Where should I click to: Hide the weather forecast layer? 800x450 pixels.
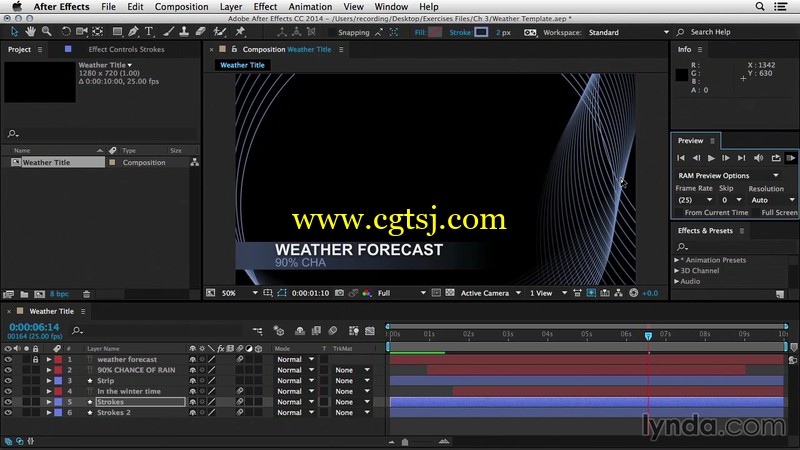8,359
